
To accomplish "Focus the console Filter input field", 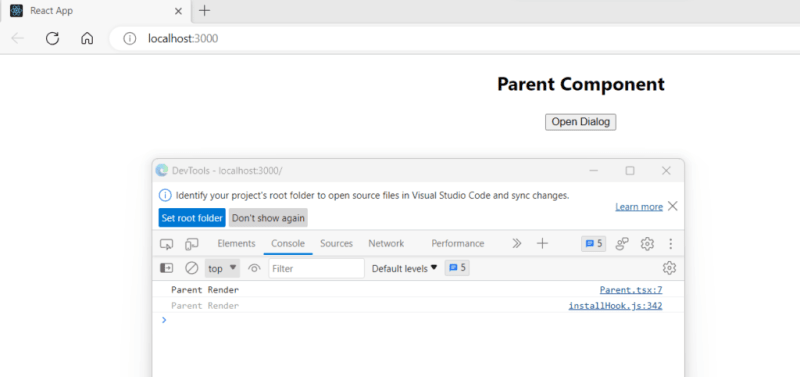I will pyautogui.click(x=316, y=268).
